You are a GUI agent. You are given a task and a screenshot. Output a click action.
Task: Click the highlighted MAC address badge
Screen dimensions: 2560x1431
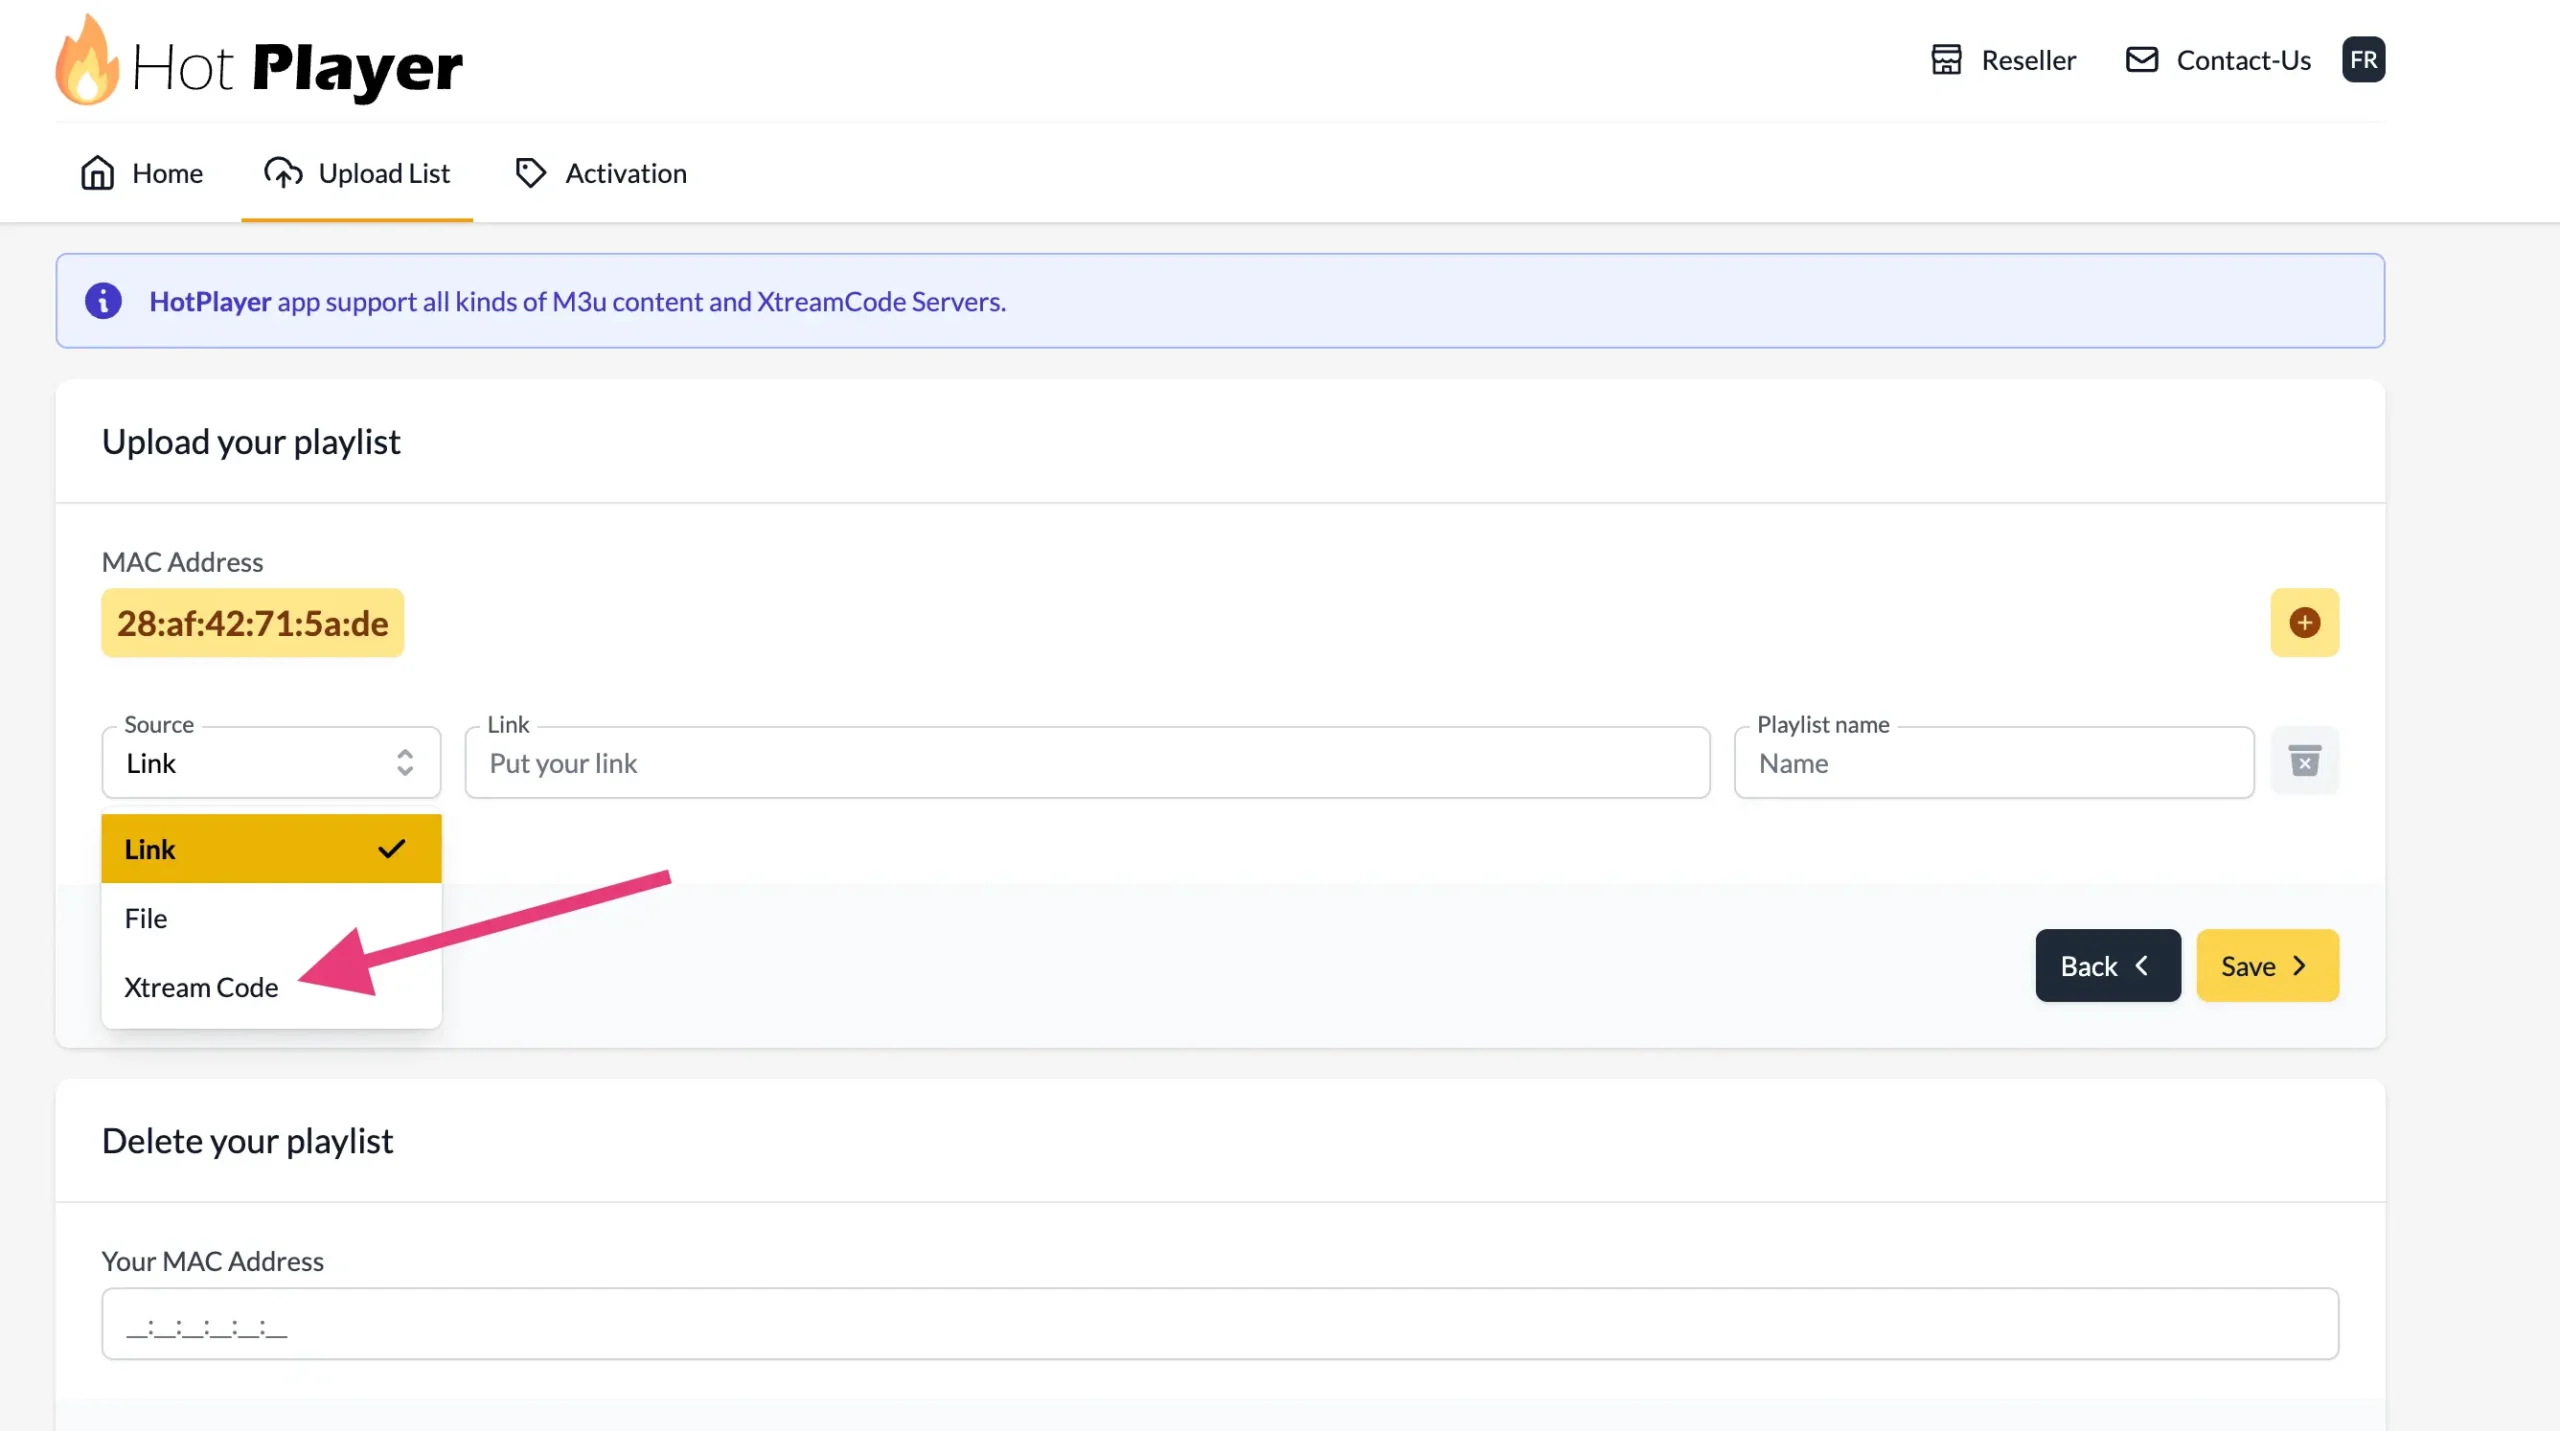click(253, 623)
